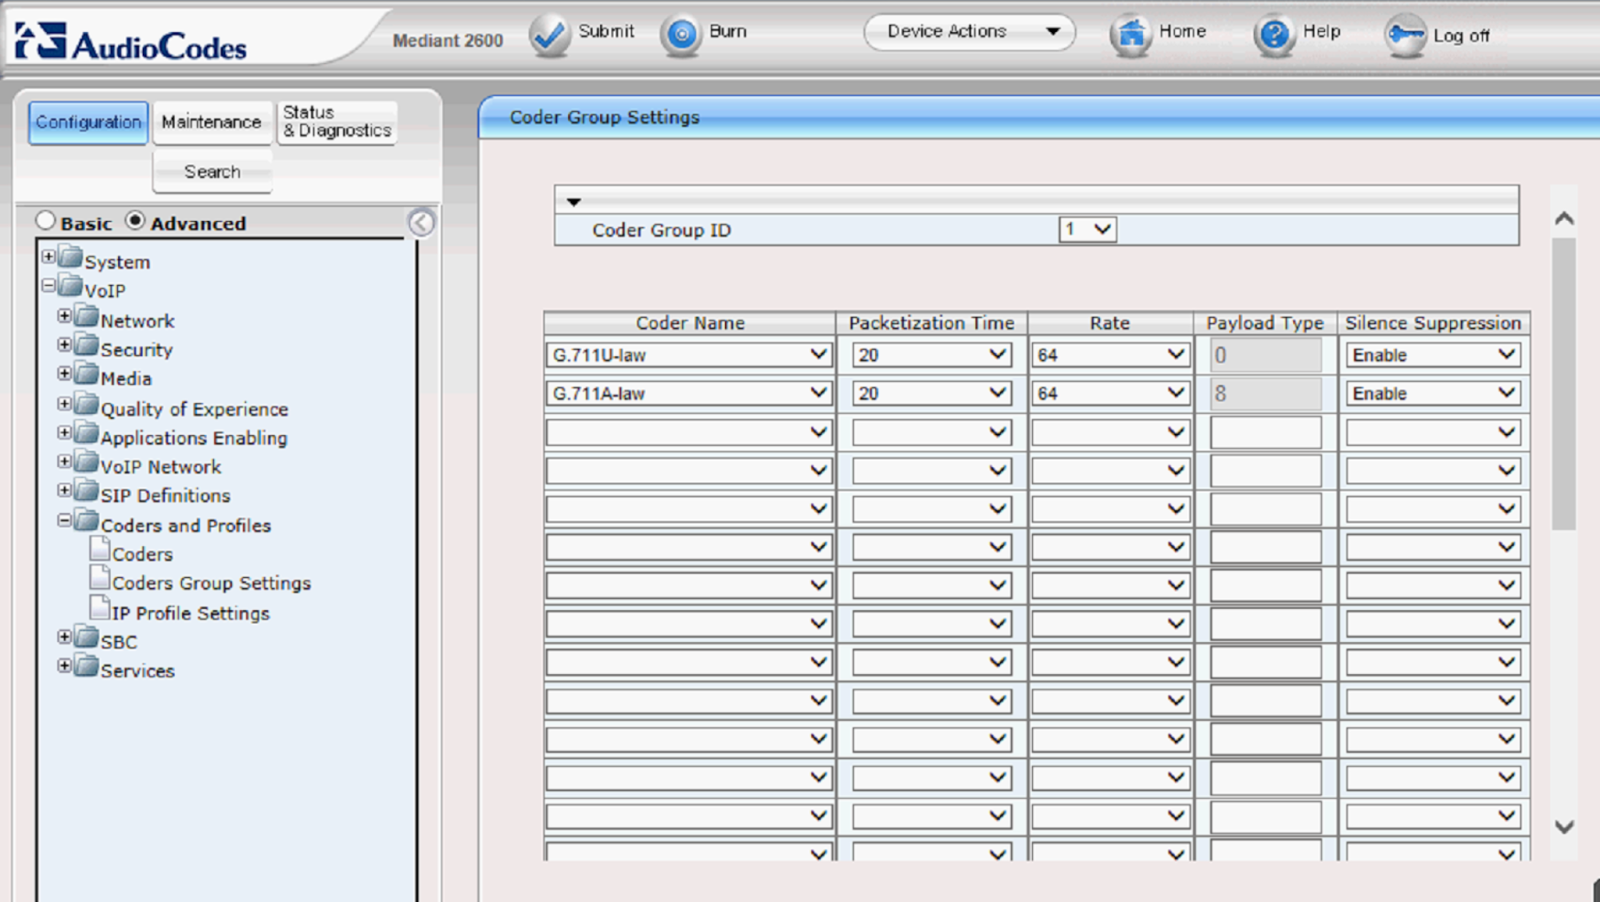The image size is (1600, 902).
Task: Collapse the navigation pane with the chevron icon
Action: [422, 222]
